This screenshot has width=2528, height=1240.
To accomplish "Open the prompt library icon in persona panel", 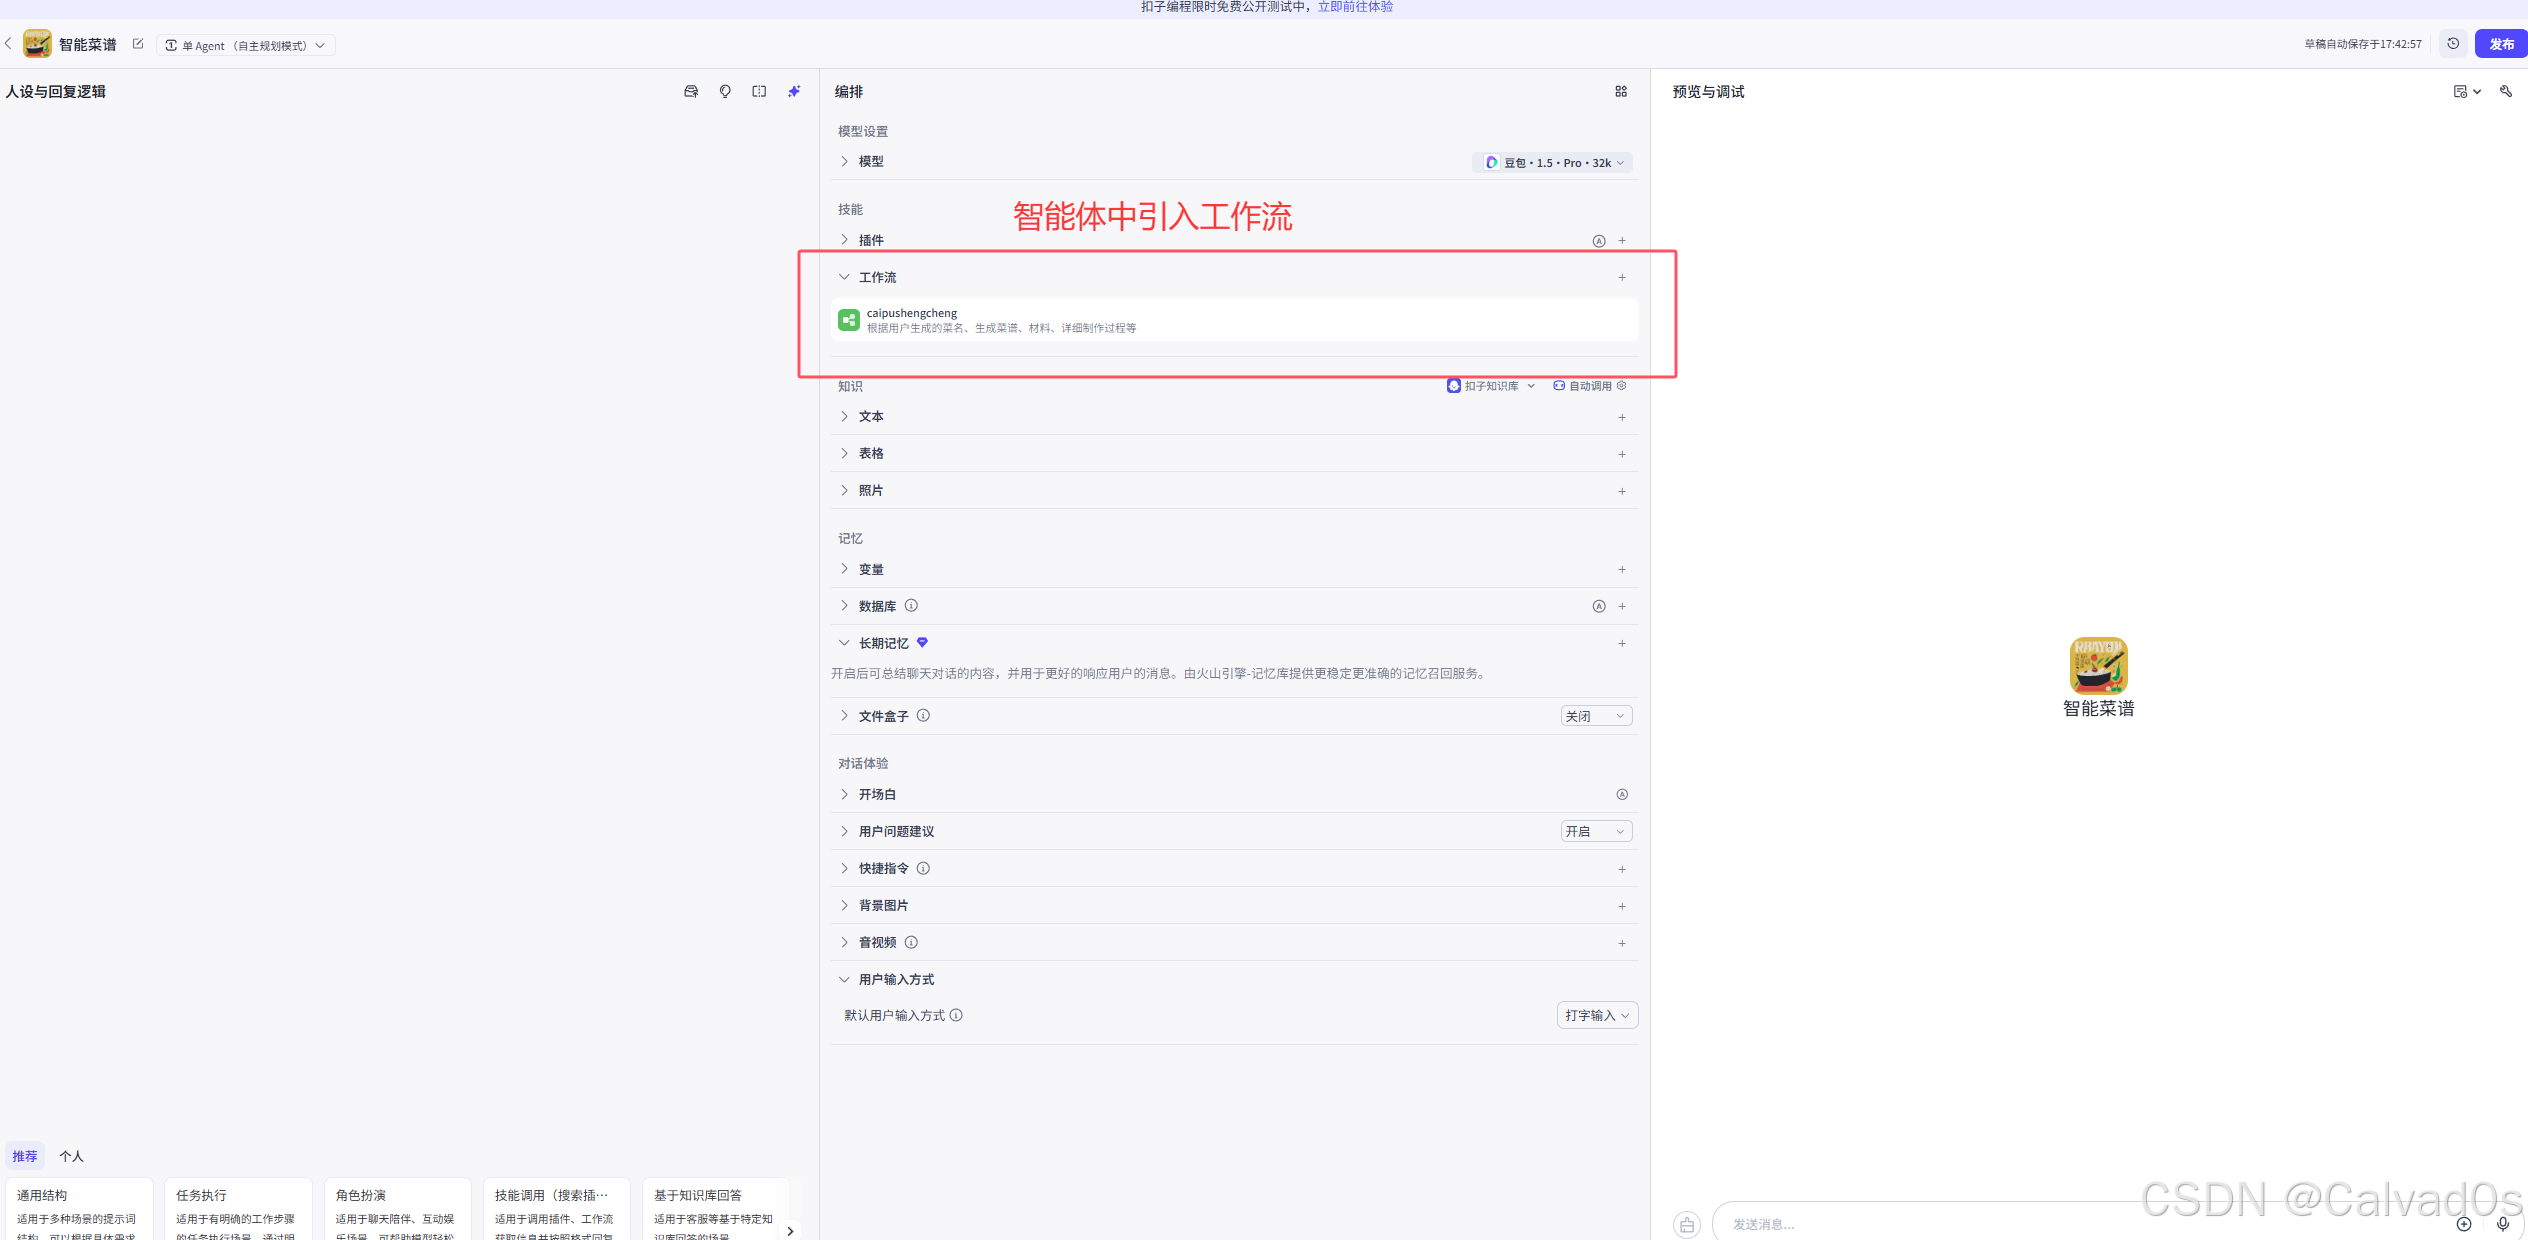I will pos(691,91).
